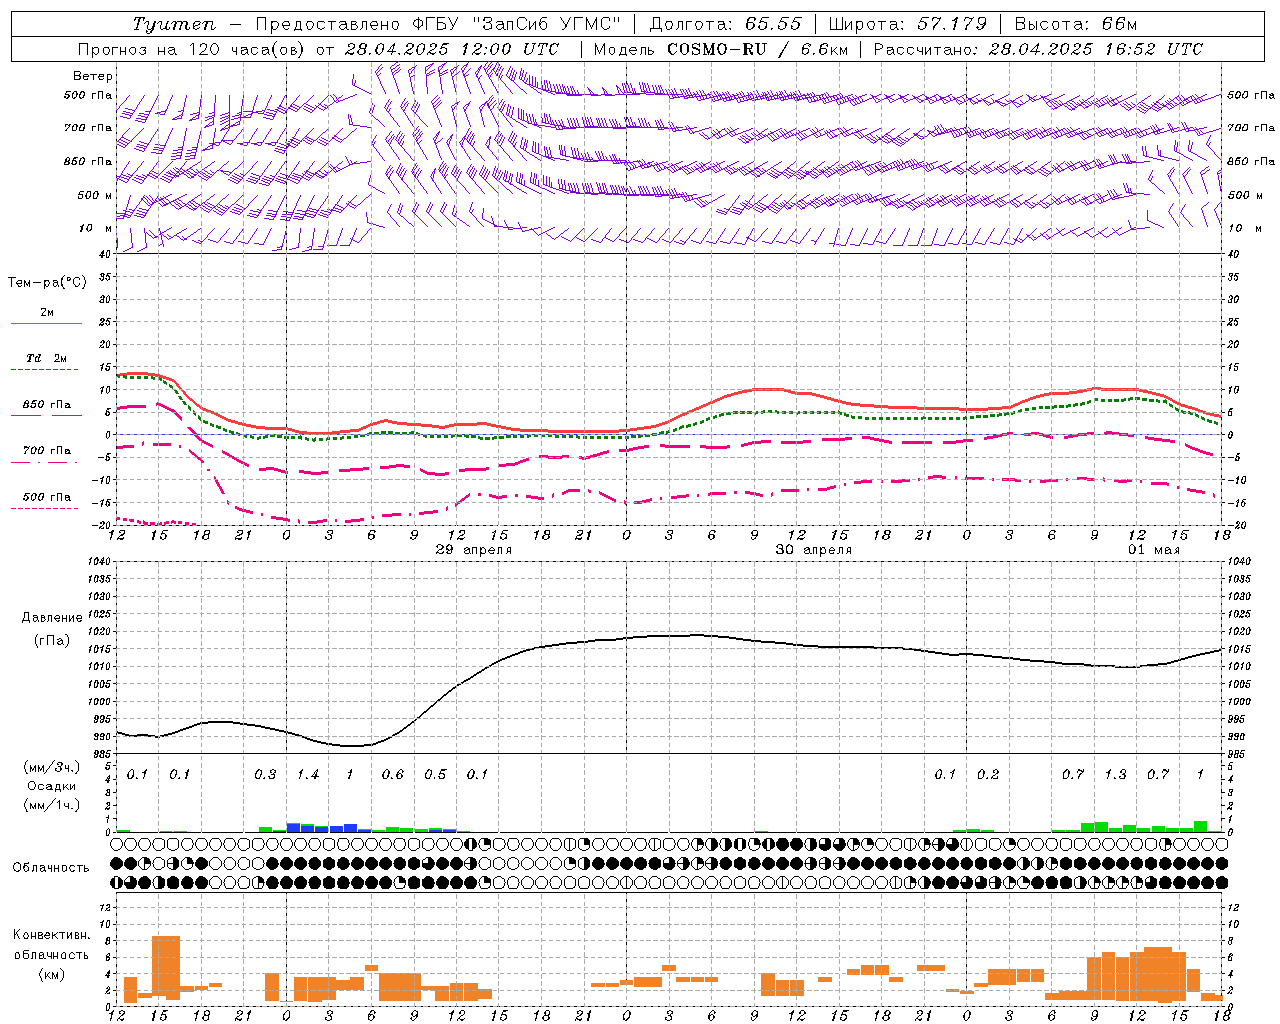Click the "(мм/1ч.)" precipitation unit label
The width and height of the screenshot is (1280, 1024).
(52, 805)
